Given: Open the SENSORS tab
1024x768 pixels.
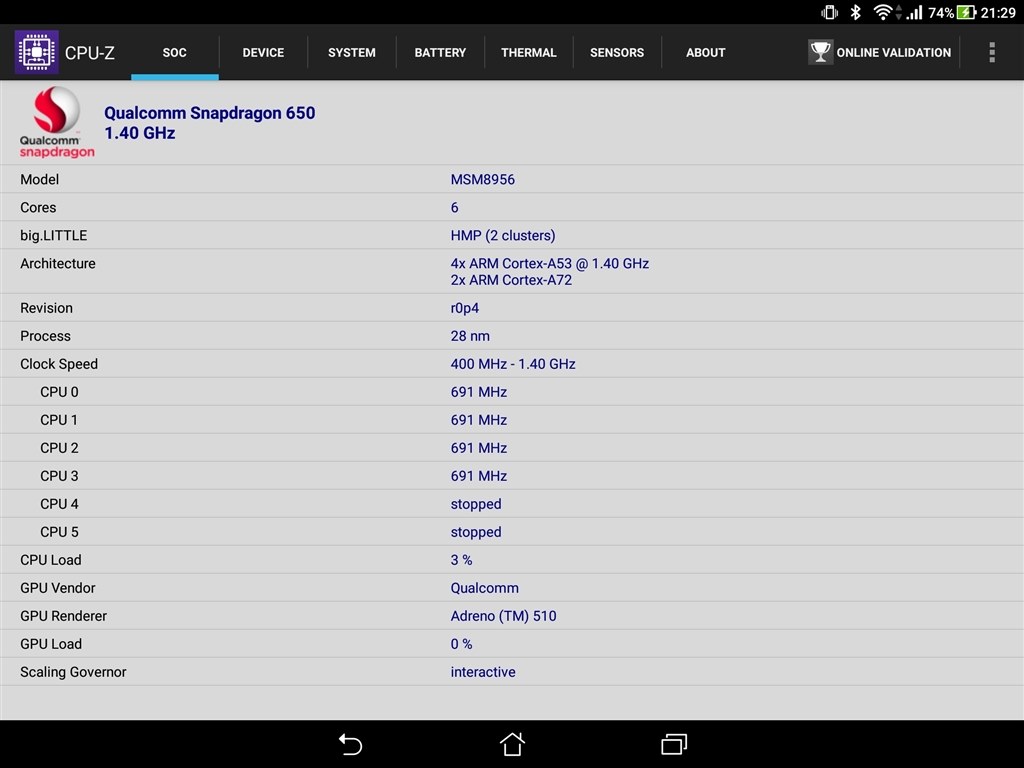Looking at the screenshot, I should [617, 52].
